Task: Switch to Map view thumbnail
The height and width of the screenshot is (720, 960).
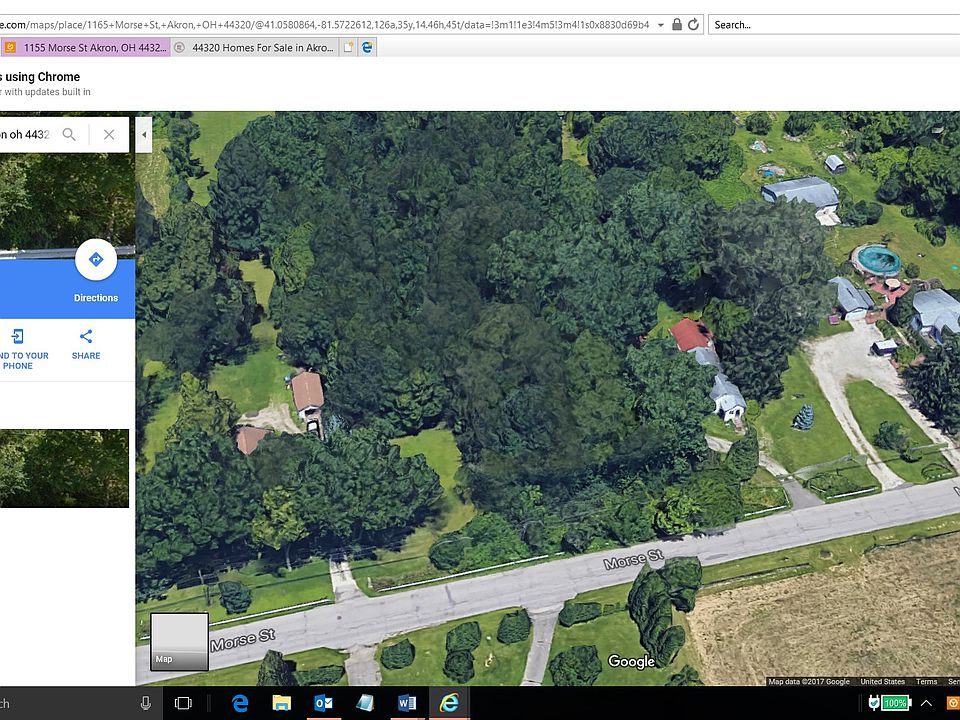Action: click(x=179, y=642)
